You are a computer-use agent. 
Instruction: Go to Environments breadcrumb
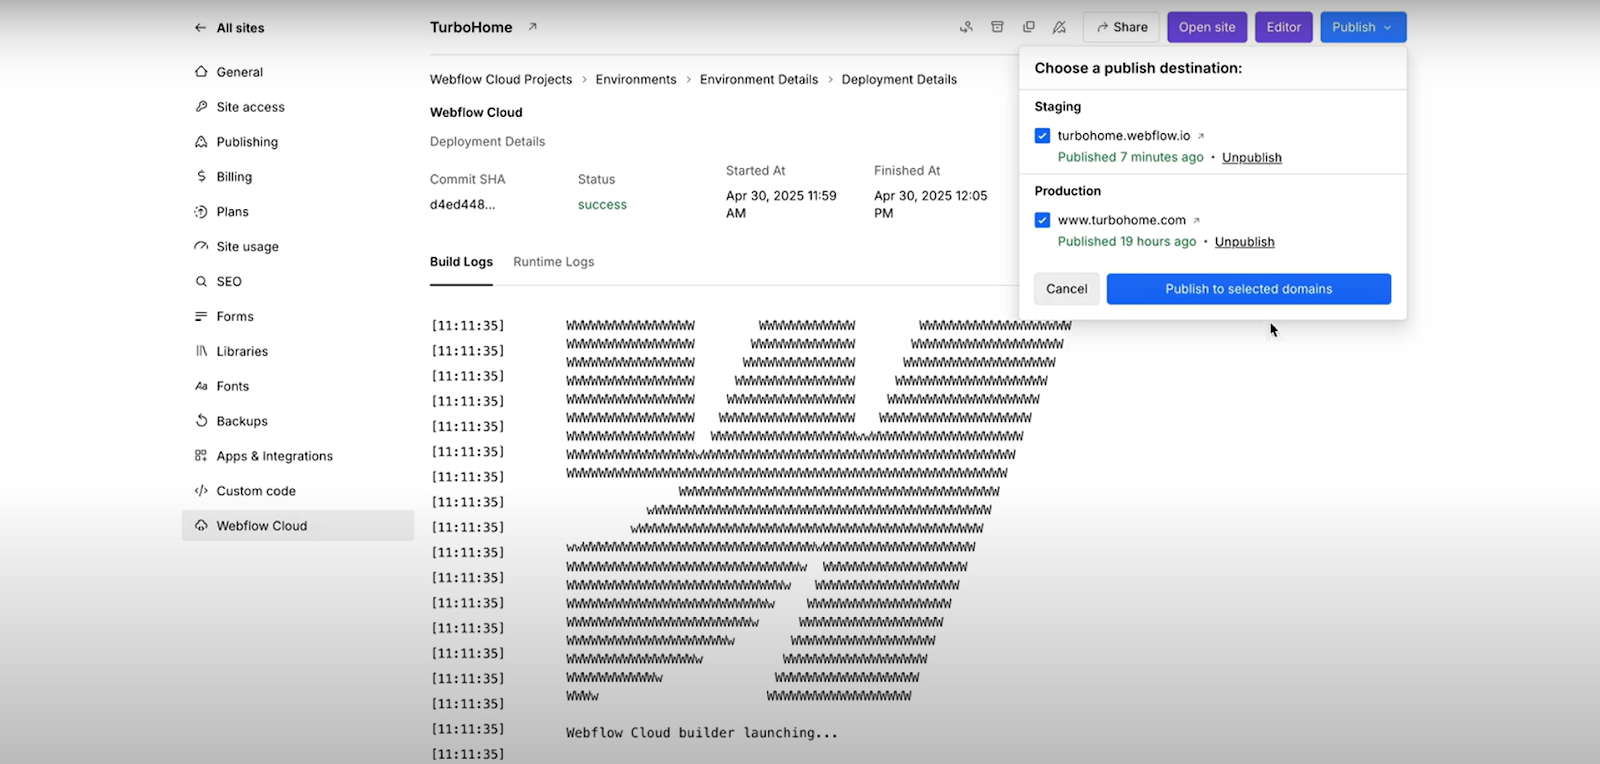pos(636,79)
